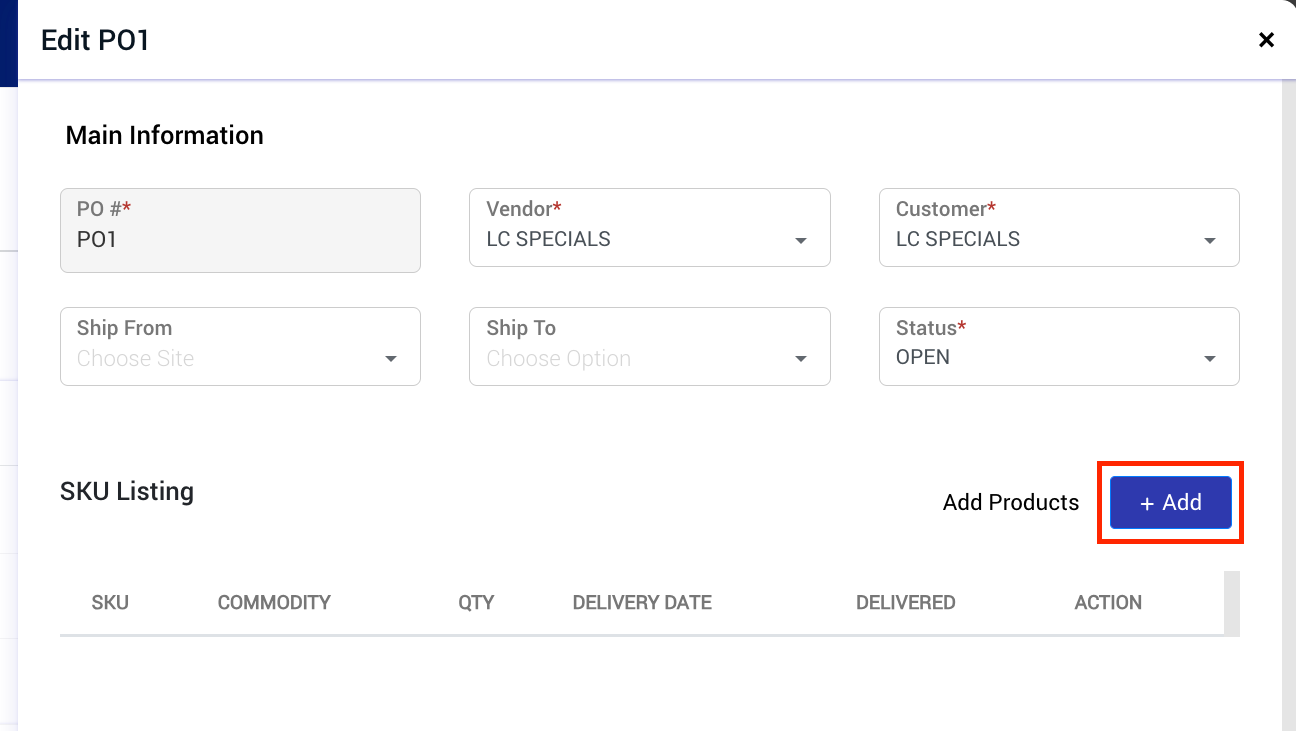Image resolution: width=1296 pixels, height=731 pixels.
Task: Open the Ship From caret arrow
Action: [x=391, y=359]
